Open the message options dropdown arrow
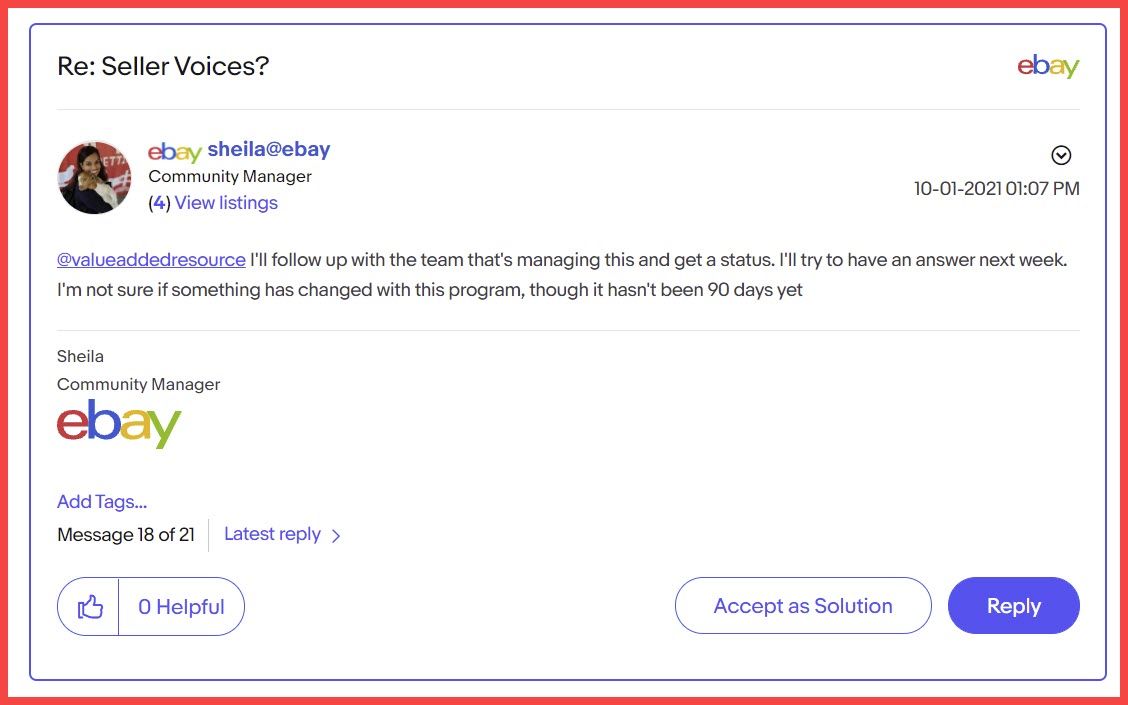This screenshot has height=705, width=1128. coord(1061,155)
